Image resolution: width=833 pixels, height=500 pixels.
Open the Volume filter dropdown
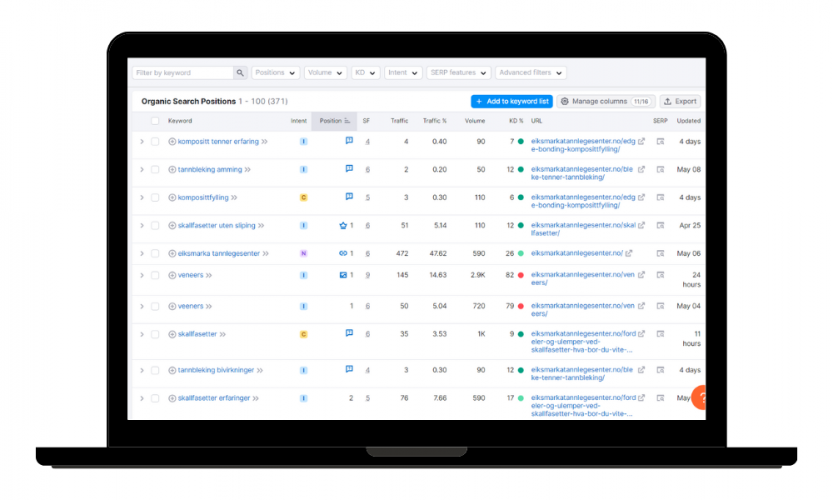325,73
